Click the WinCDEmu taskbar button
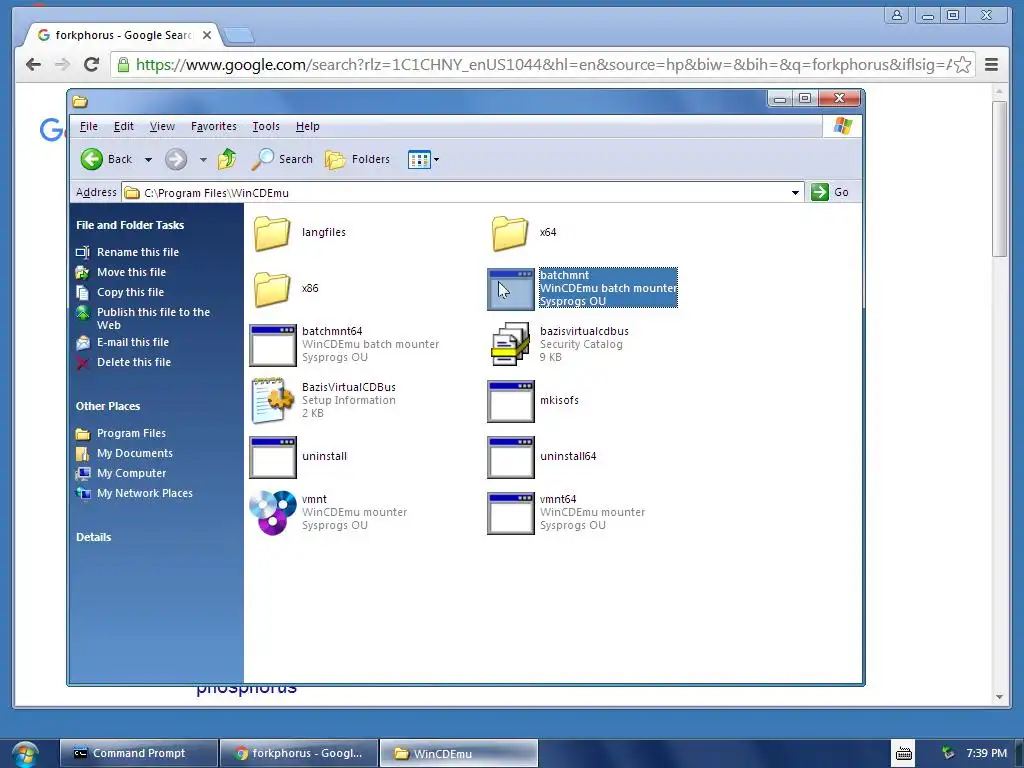1024x768 pixels. tap(458, 754)
